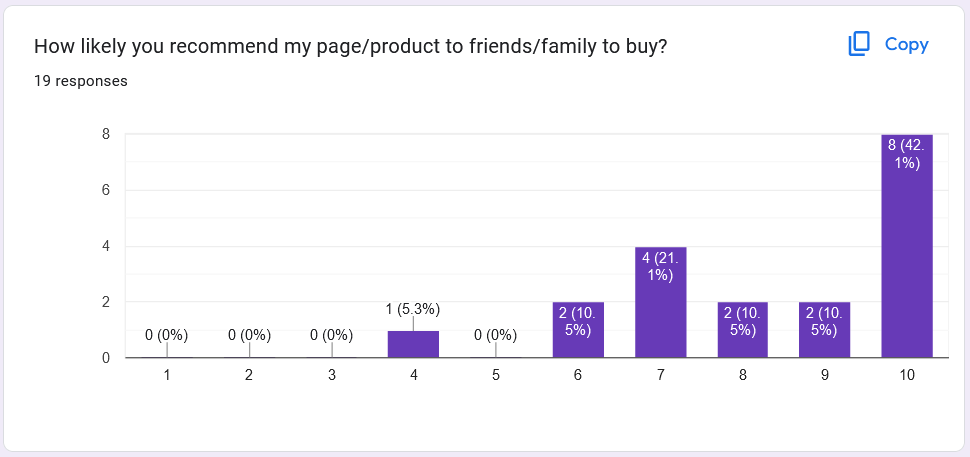Viewport: 970px width, 457px height.
Task: Click the Copy text label
Action: coord(906,44)
